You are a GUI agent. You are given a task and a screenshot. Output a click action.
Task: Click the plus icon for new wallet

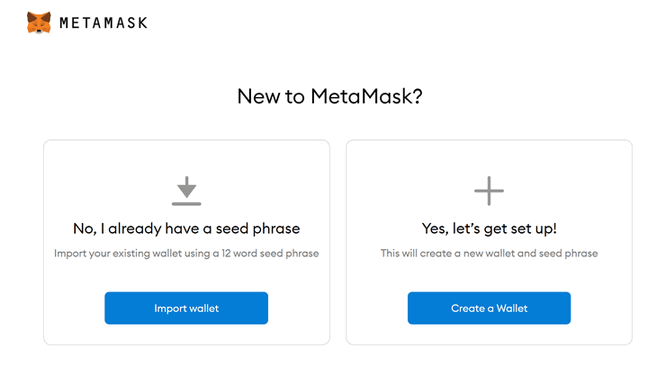tap(489, 191)
